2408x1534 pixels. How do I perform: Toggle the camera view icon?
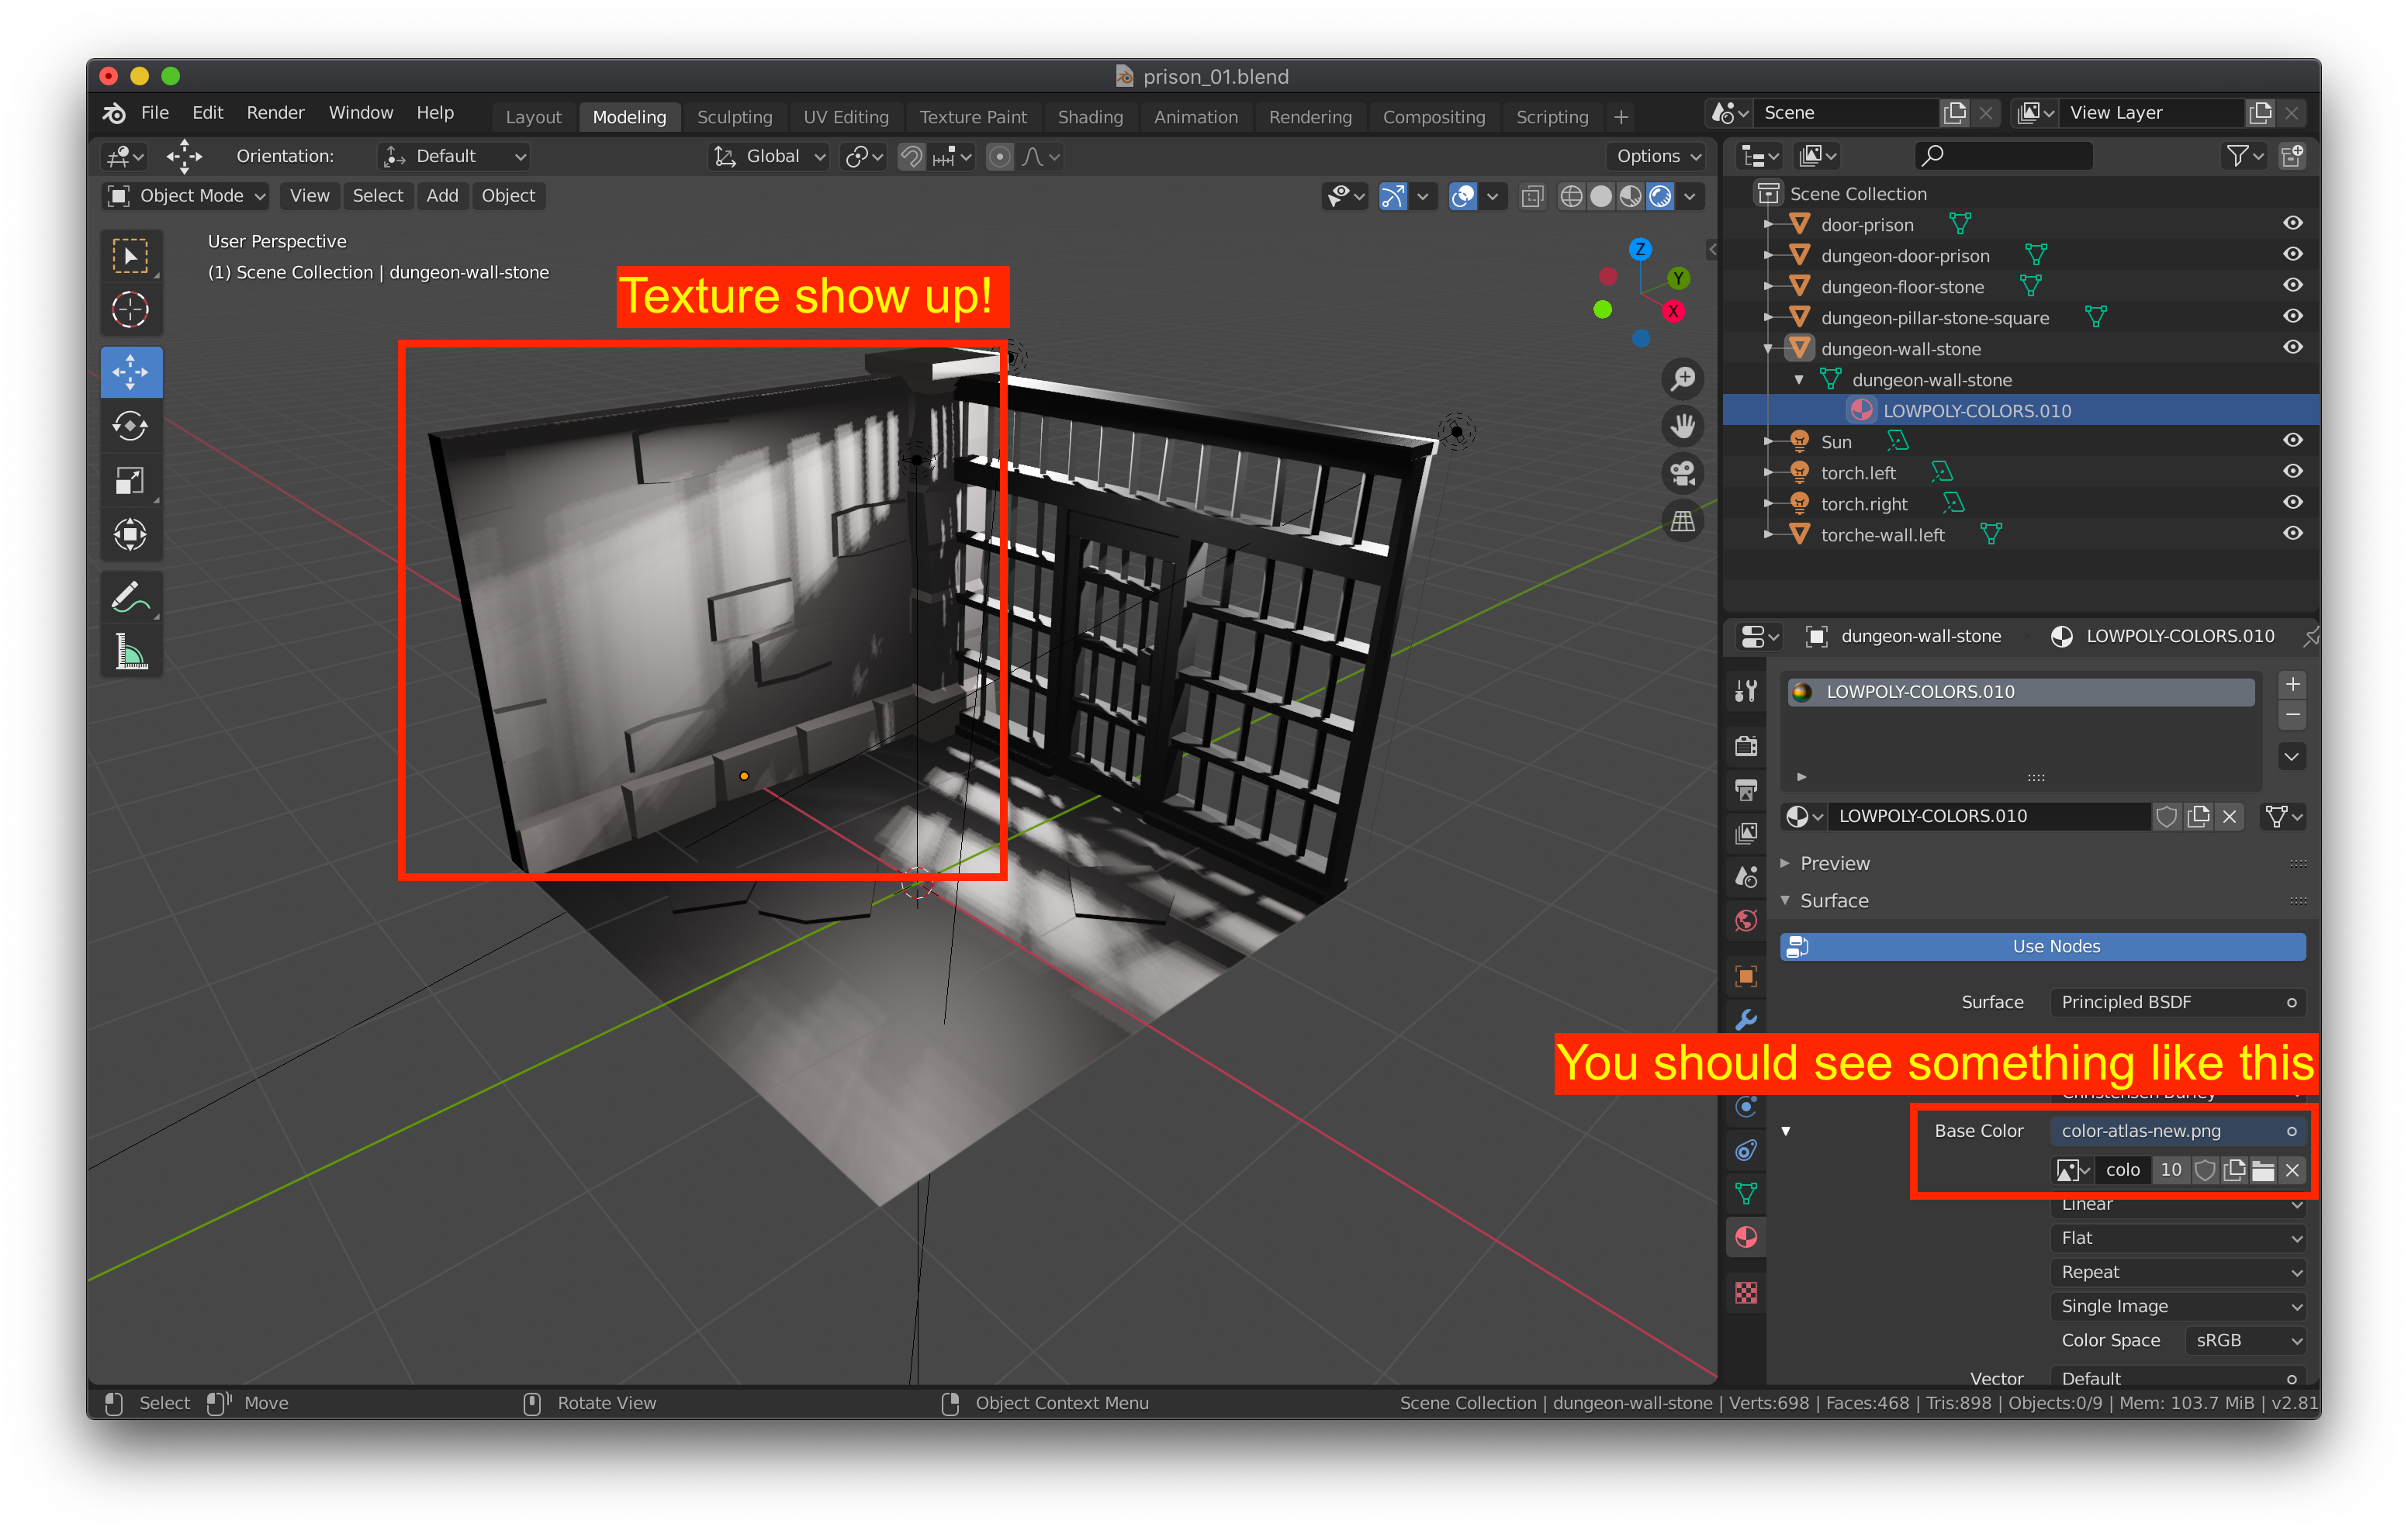[x=1682, y=474]
